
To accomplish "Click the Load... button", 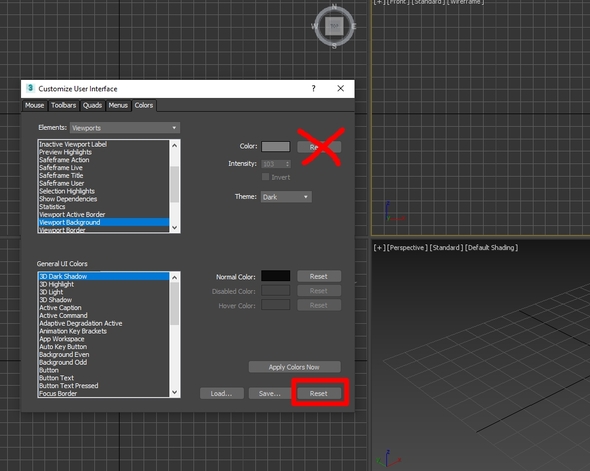I will [222, 393].
